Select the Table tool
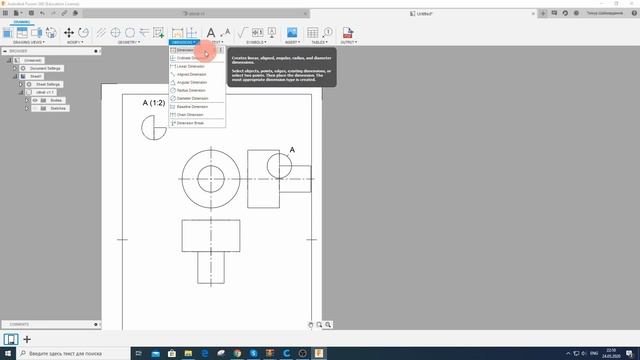Viewport: 640px width, 360px height. click(x=313, y=33)
